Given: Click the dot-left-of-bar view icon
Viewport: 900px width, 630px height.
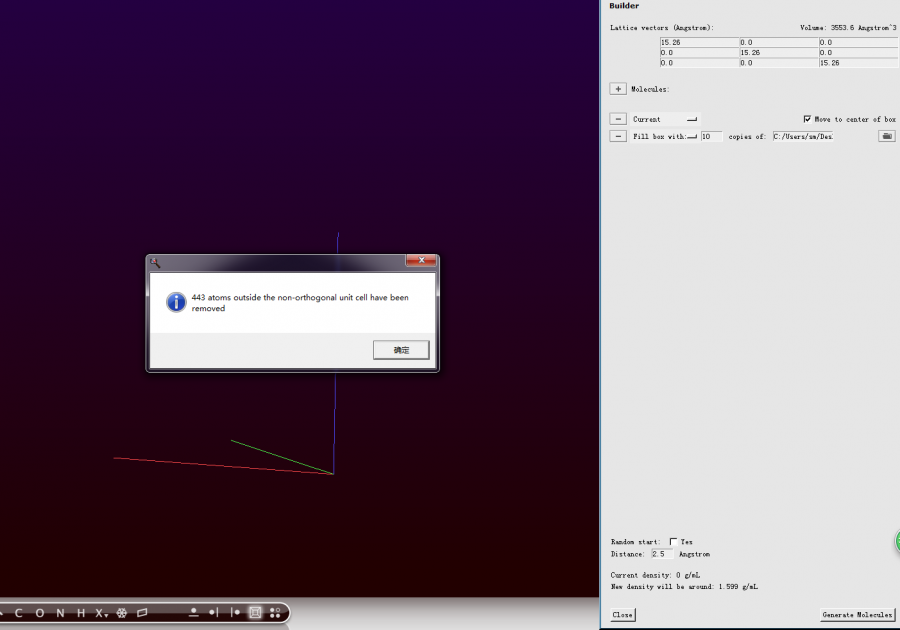Looking at the screenshot, I should click(214, 613).
